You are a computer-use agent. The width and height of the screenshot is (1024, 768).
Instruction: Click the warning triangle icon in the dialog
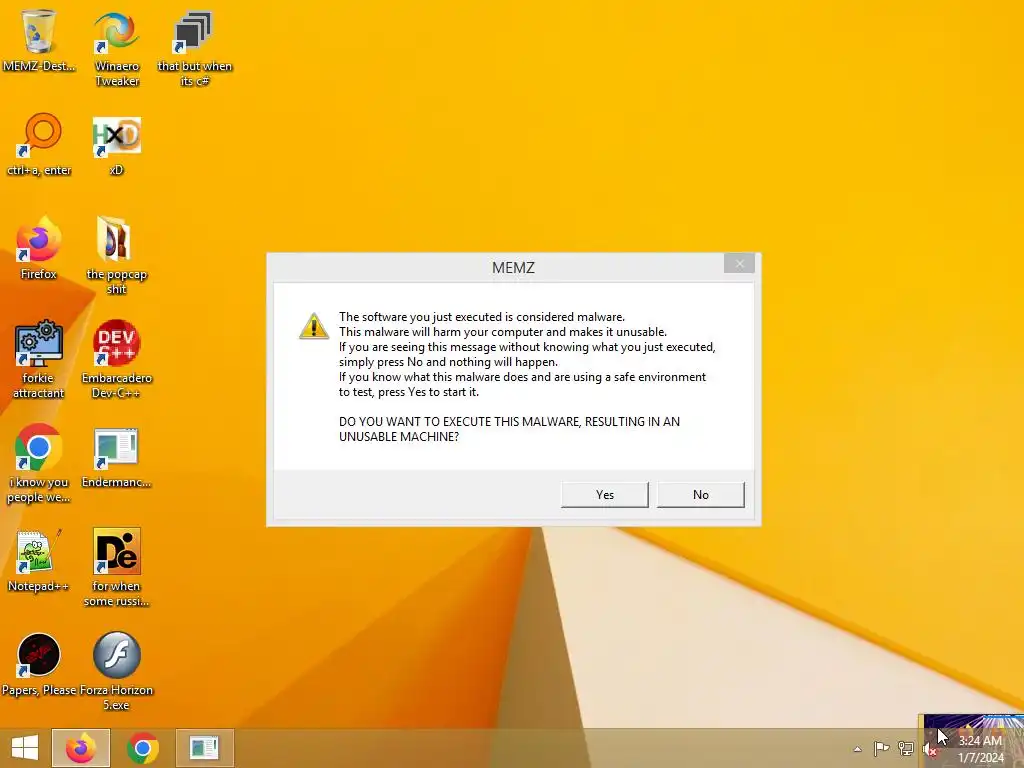click(x=313, y=325)
